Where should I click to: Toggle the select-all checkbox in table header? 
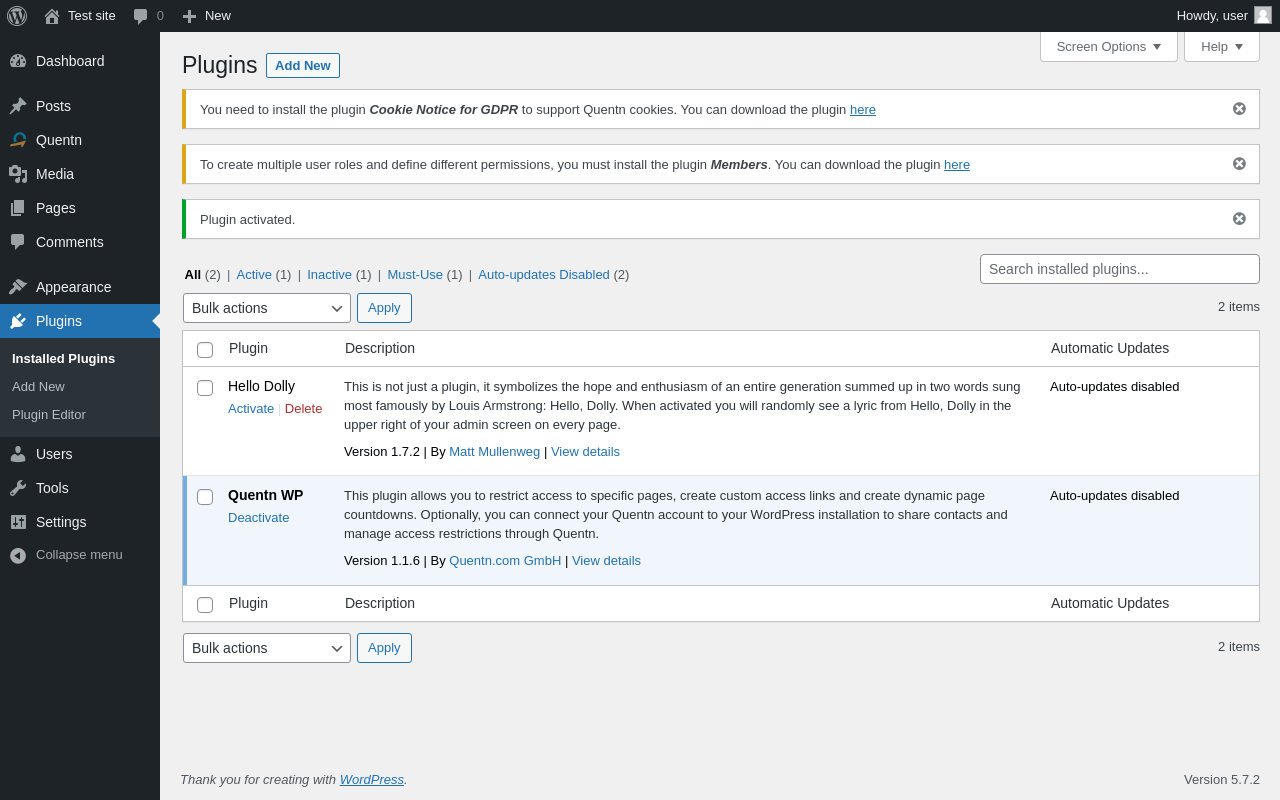[x=205, y=350]
